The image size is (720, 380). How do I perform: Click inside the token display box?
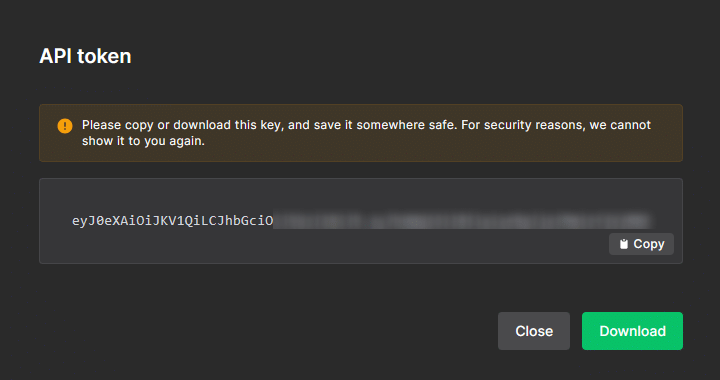click(x=361, y=221)
